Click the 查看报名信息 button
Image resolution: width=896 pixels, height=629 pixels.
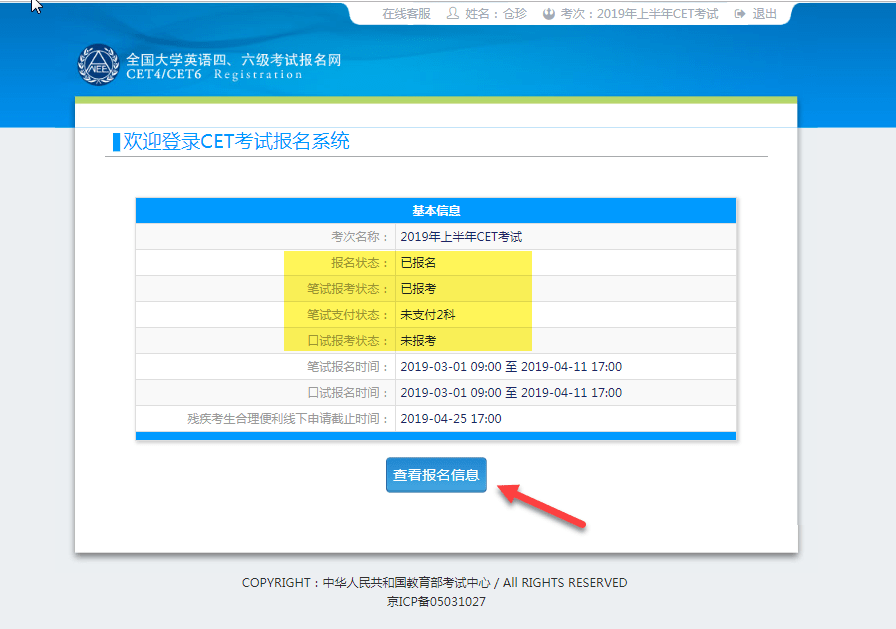pos(436,475)
